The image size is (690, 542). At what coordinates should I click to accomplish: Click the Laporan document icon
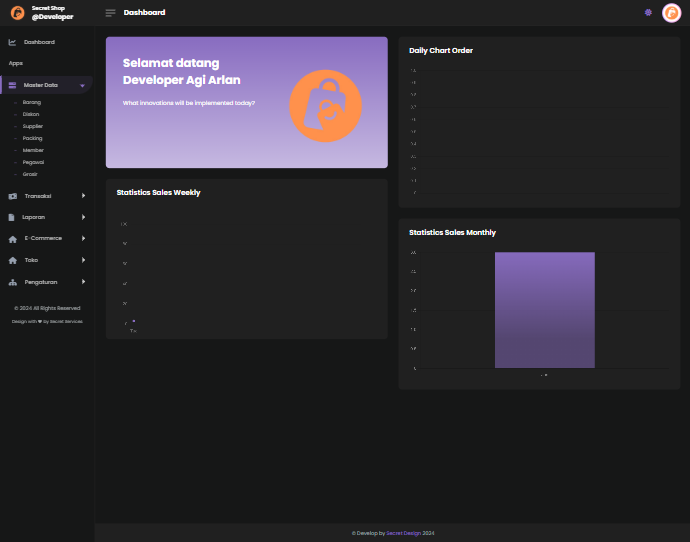[12, 217]
